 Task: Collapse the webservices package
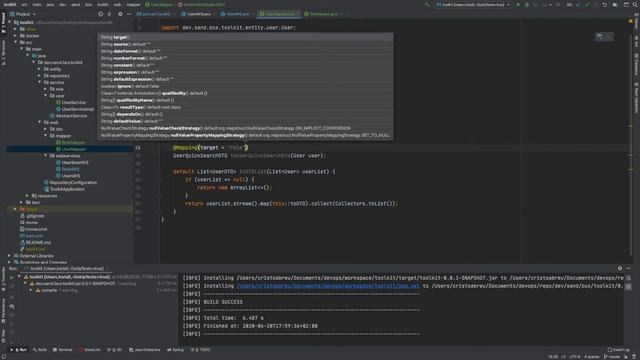pos(46,156)
